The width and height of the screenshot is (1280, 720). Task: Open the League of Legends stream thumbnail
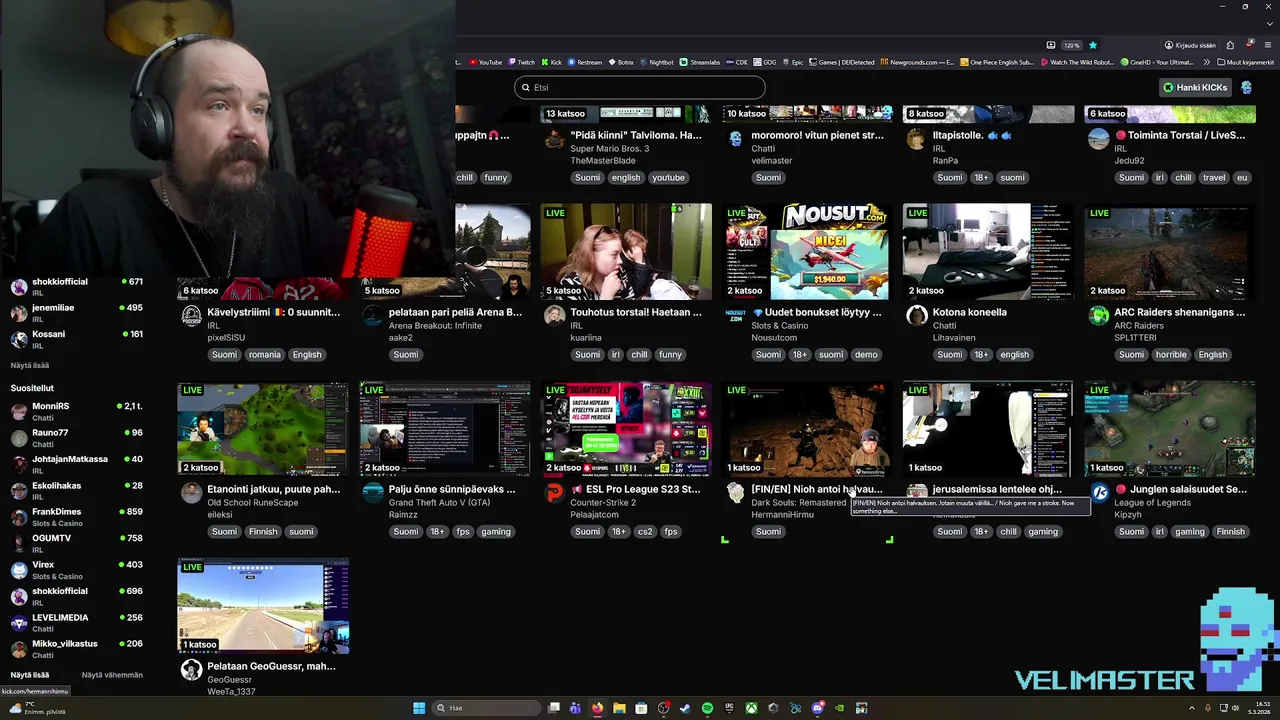point(1170,428)
